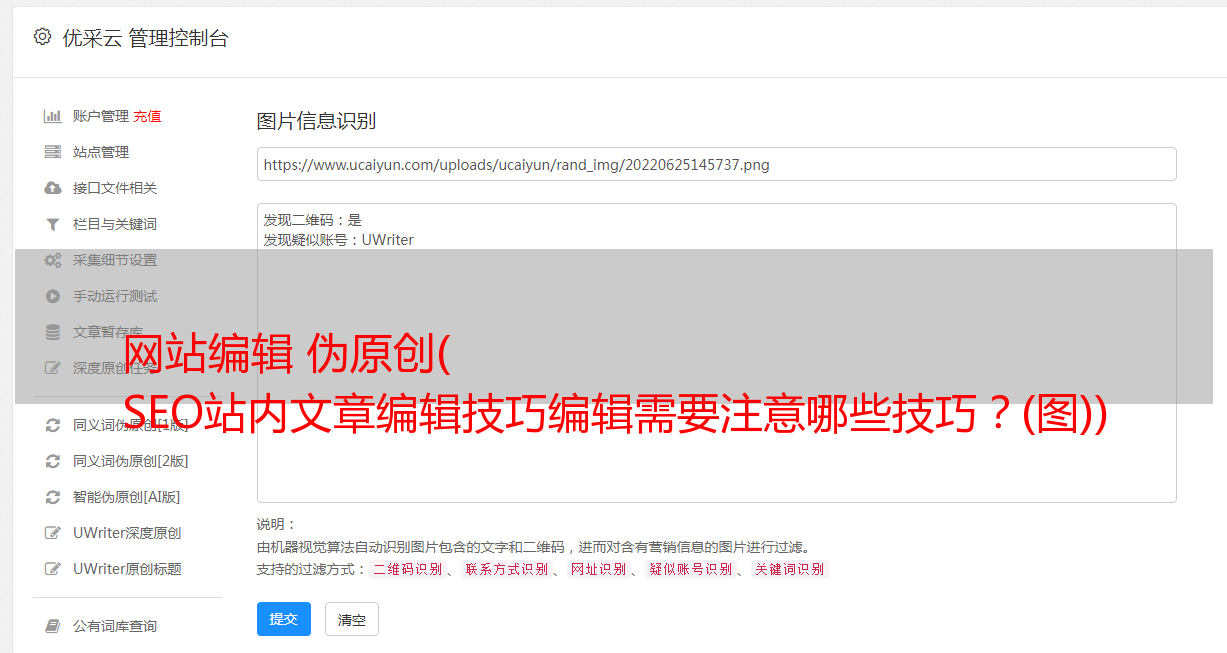Click the 清空 button
This screenshot has height=653, width=1227.
coord(352,620)
